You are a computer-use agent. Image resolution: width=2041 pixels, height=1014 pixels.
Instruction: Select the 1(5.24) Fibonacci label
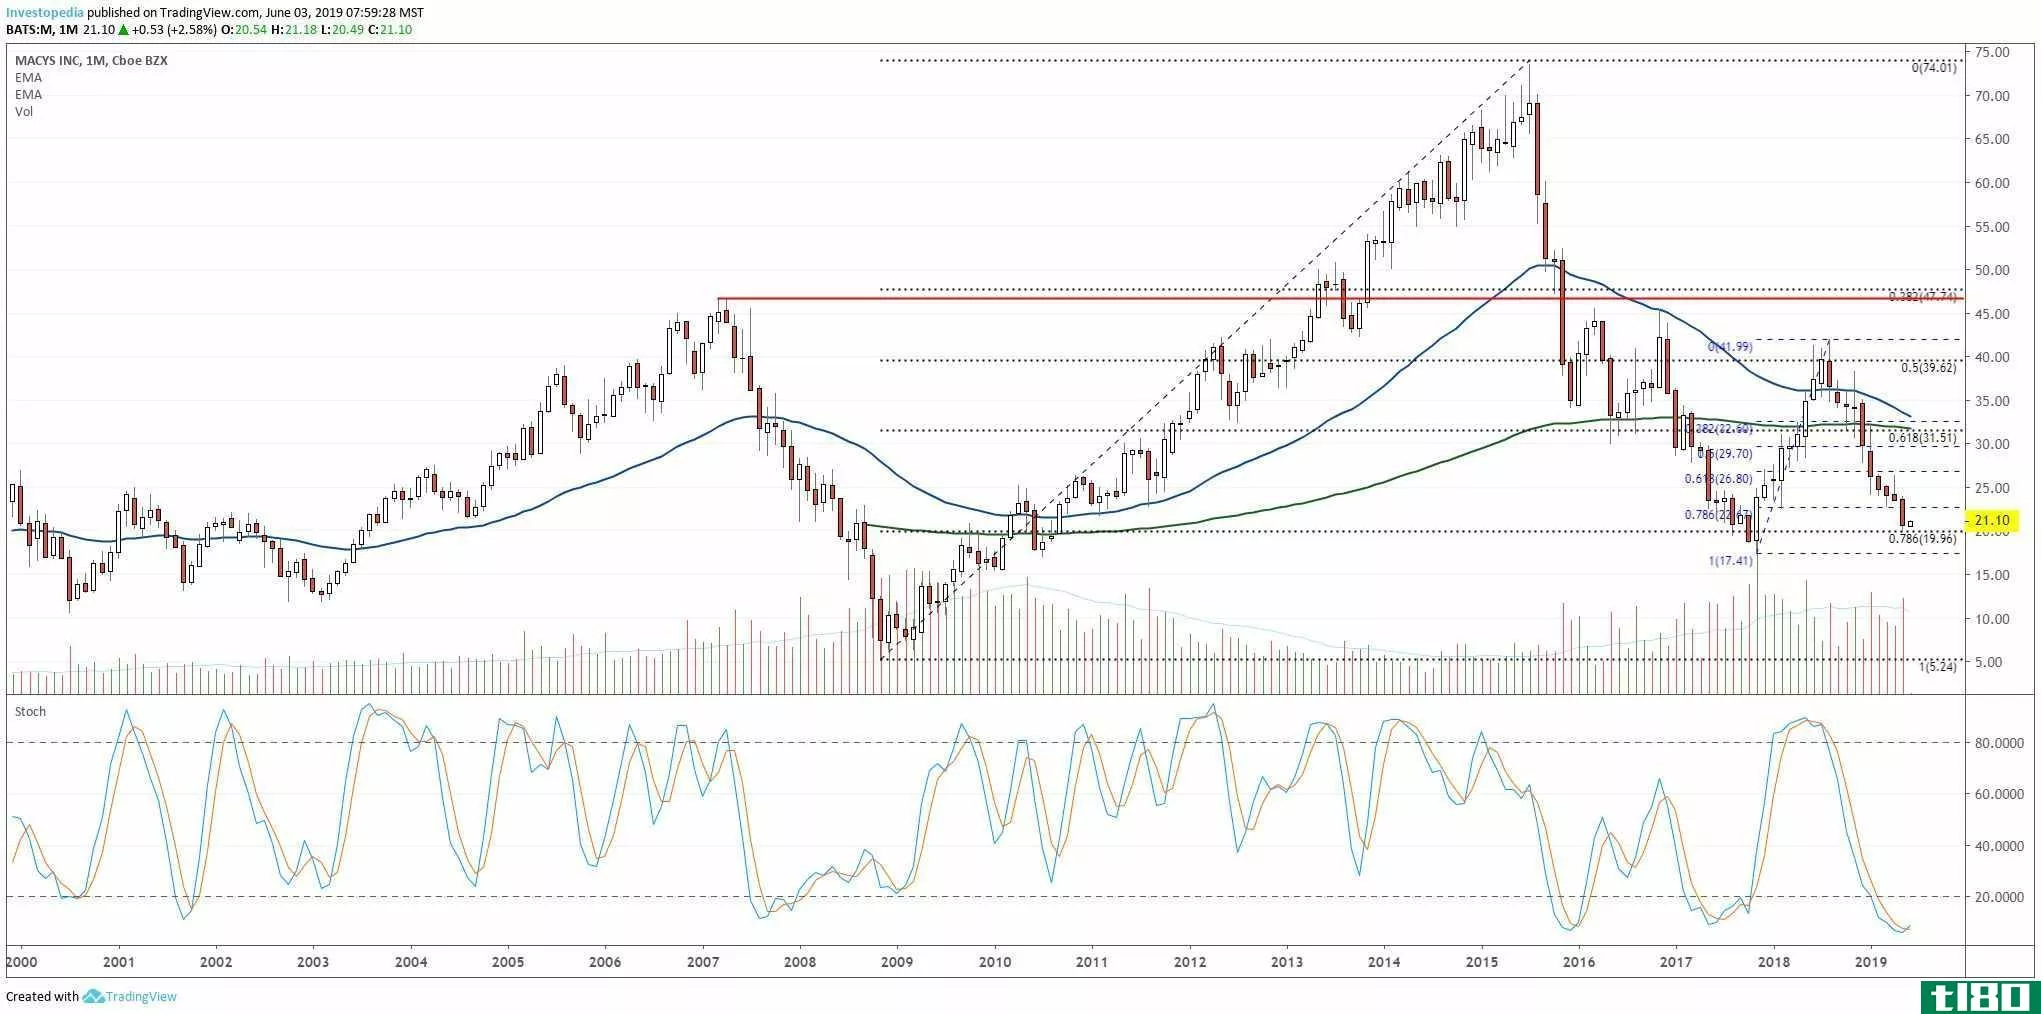(x=1937, y=666)
